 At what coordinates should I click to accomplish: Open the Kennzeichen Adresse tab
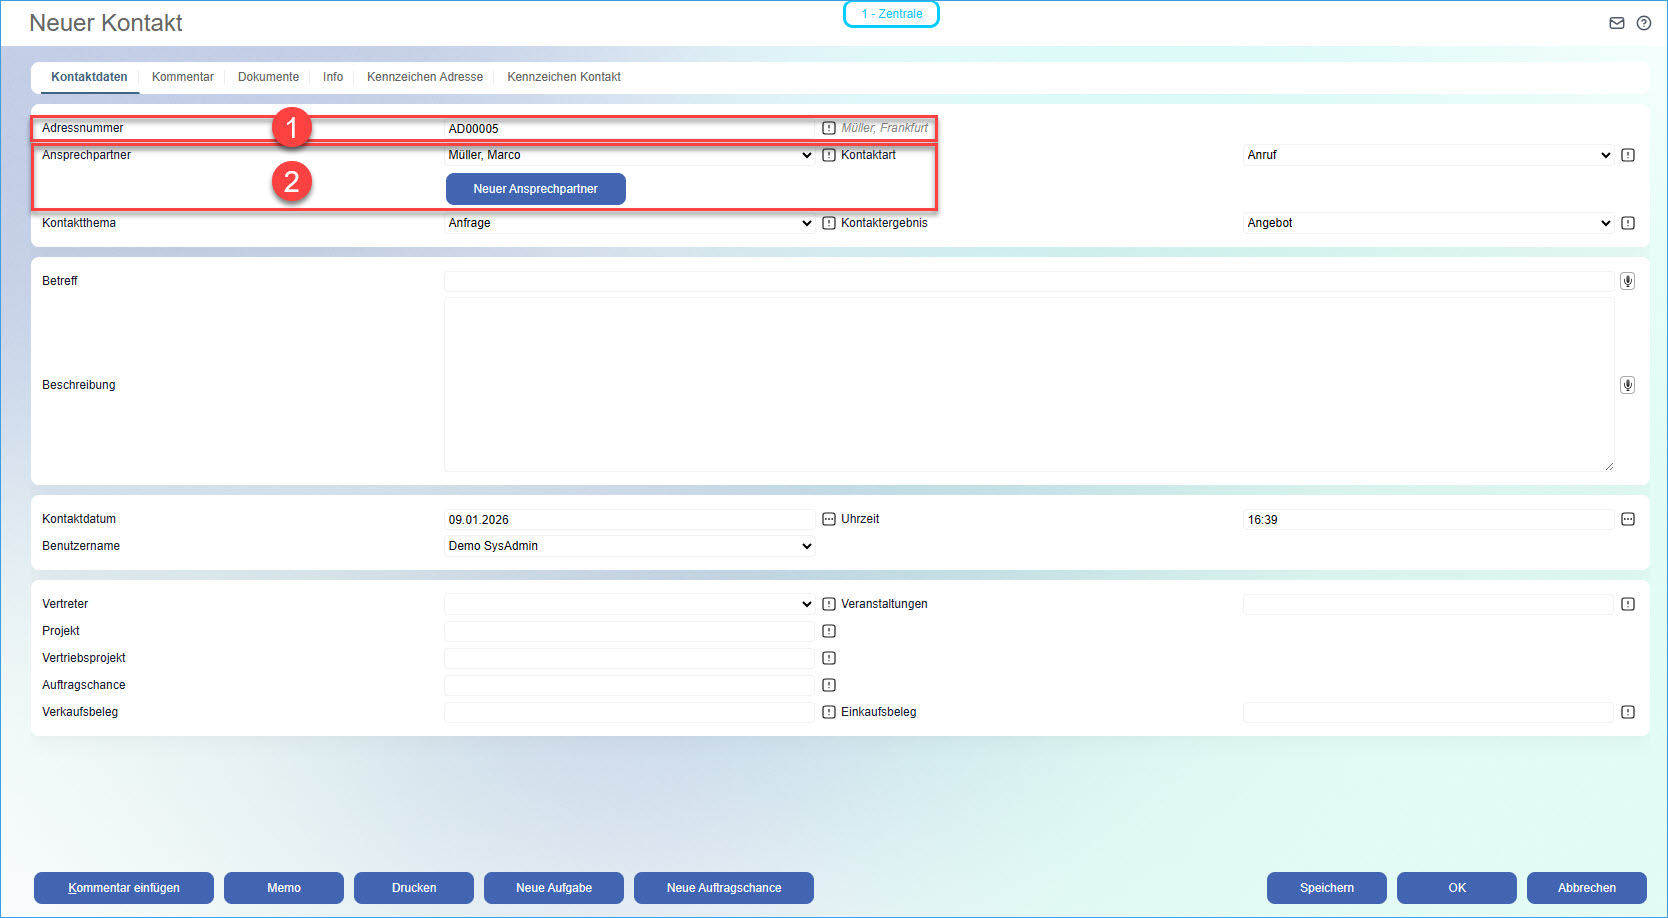click(x=424, y=77)
